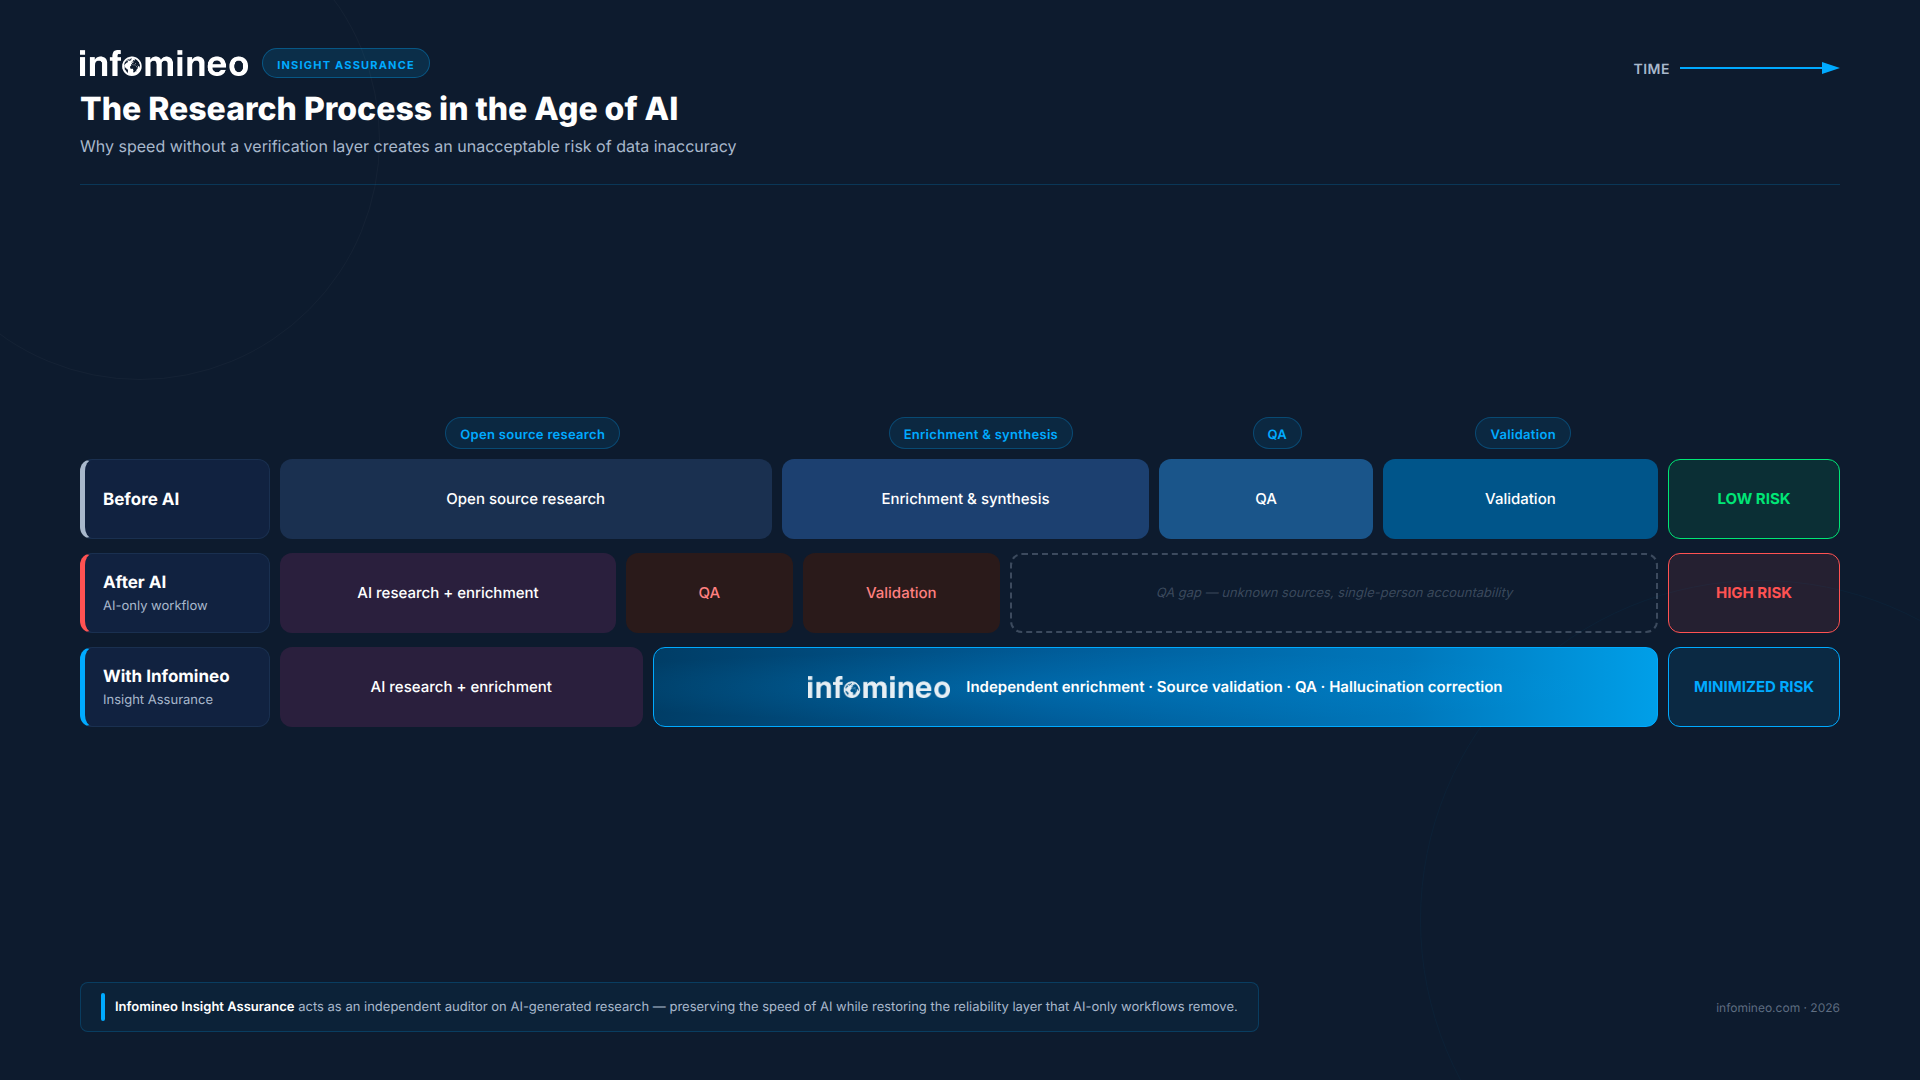Select the subtitle about speed without verification layer
1920x1080 pixels.
pyautogui.click(x=408, y=146)
